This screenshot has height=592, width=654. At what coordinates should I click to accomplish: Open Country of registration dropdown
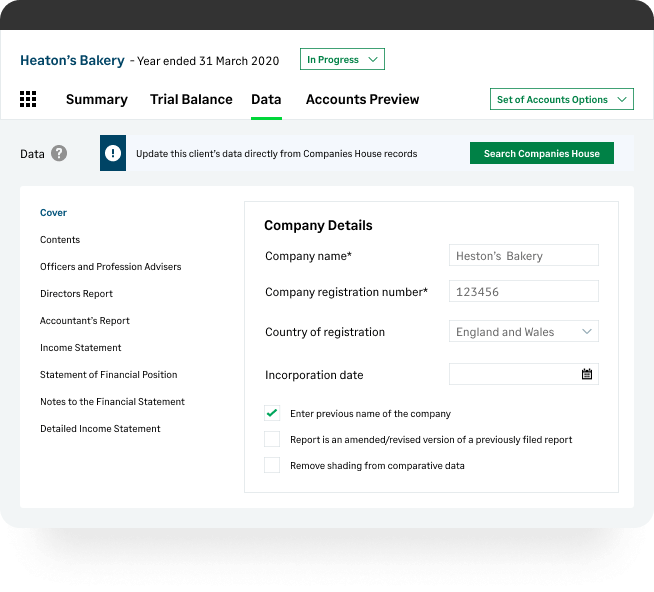523,332
